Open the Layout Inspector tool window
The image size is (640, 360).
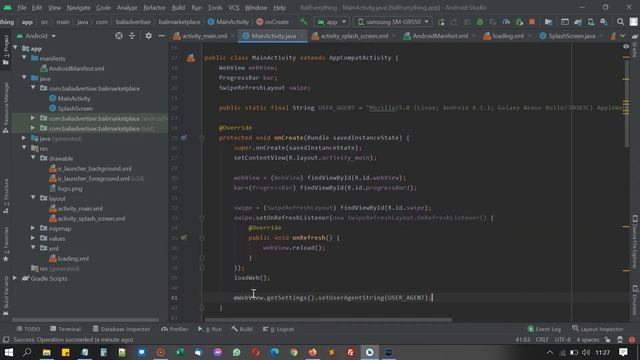[598, 329]
